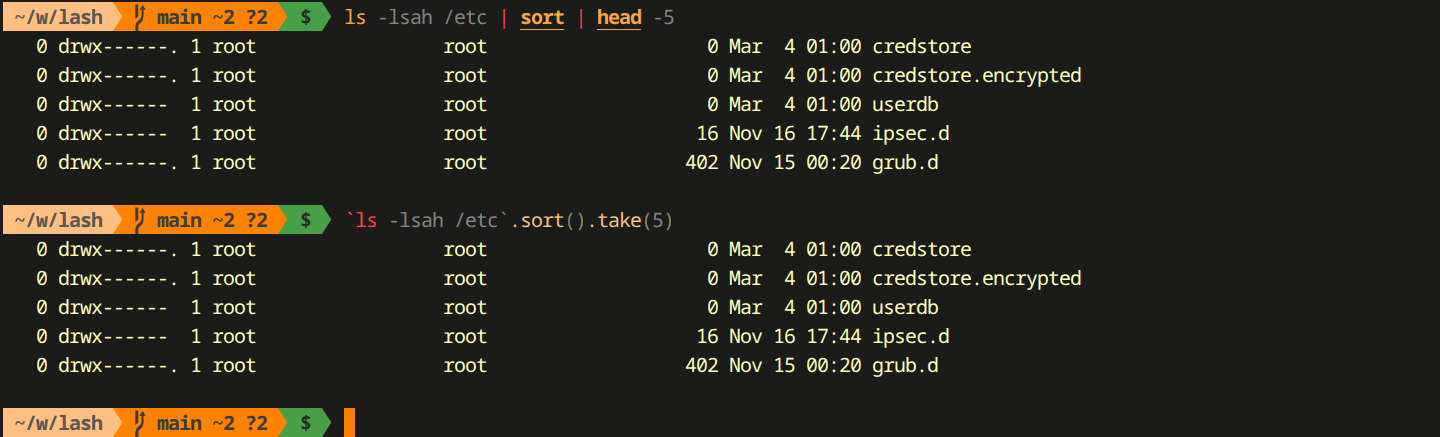Click the git branch icon in the first prompt
The width and height of the screenshot is (1440, 437).
(140, 17)
